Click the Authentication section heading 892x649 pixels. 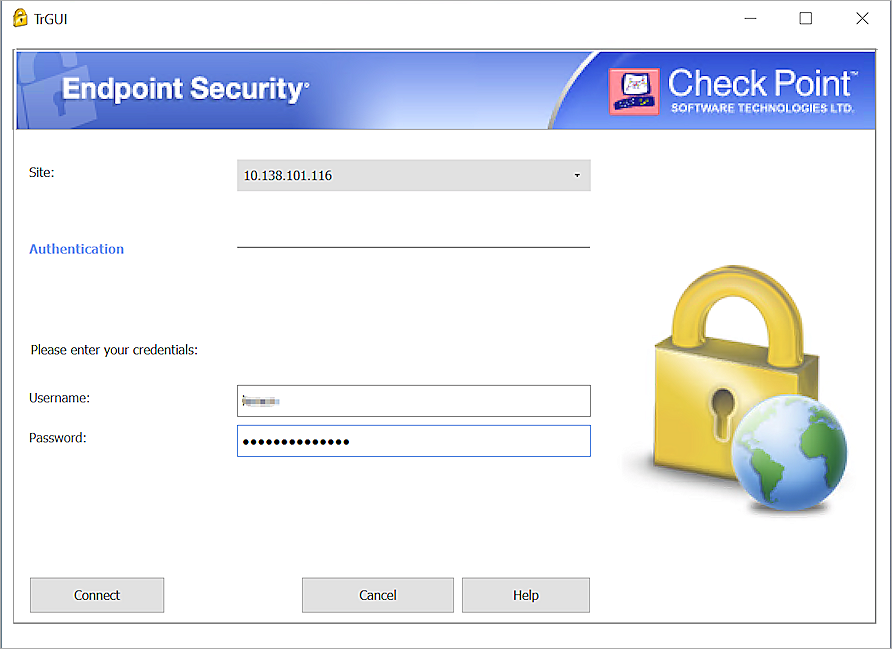click(76, 249)
